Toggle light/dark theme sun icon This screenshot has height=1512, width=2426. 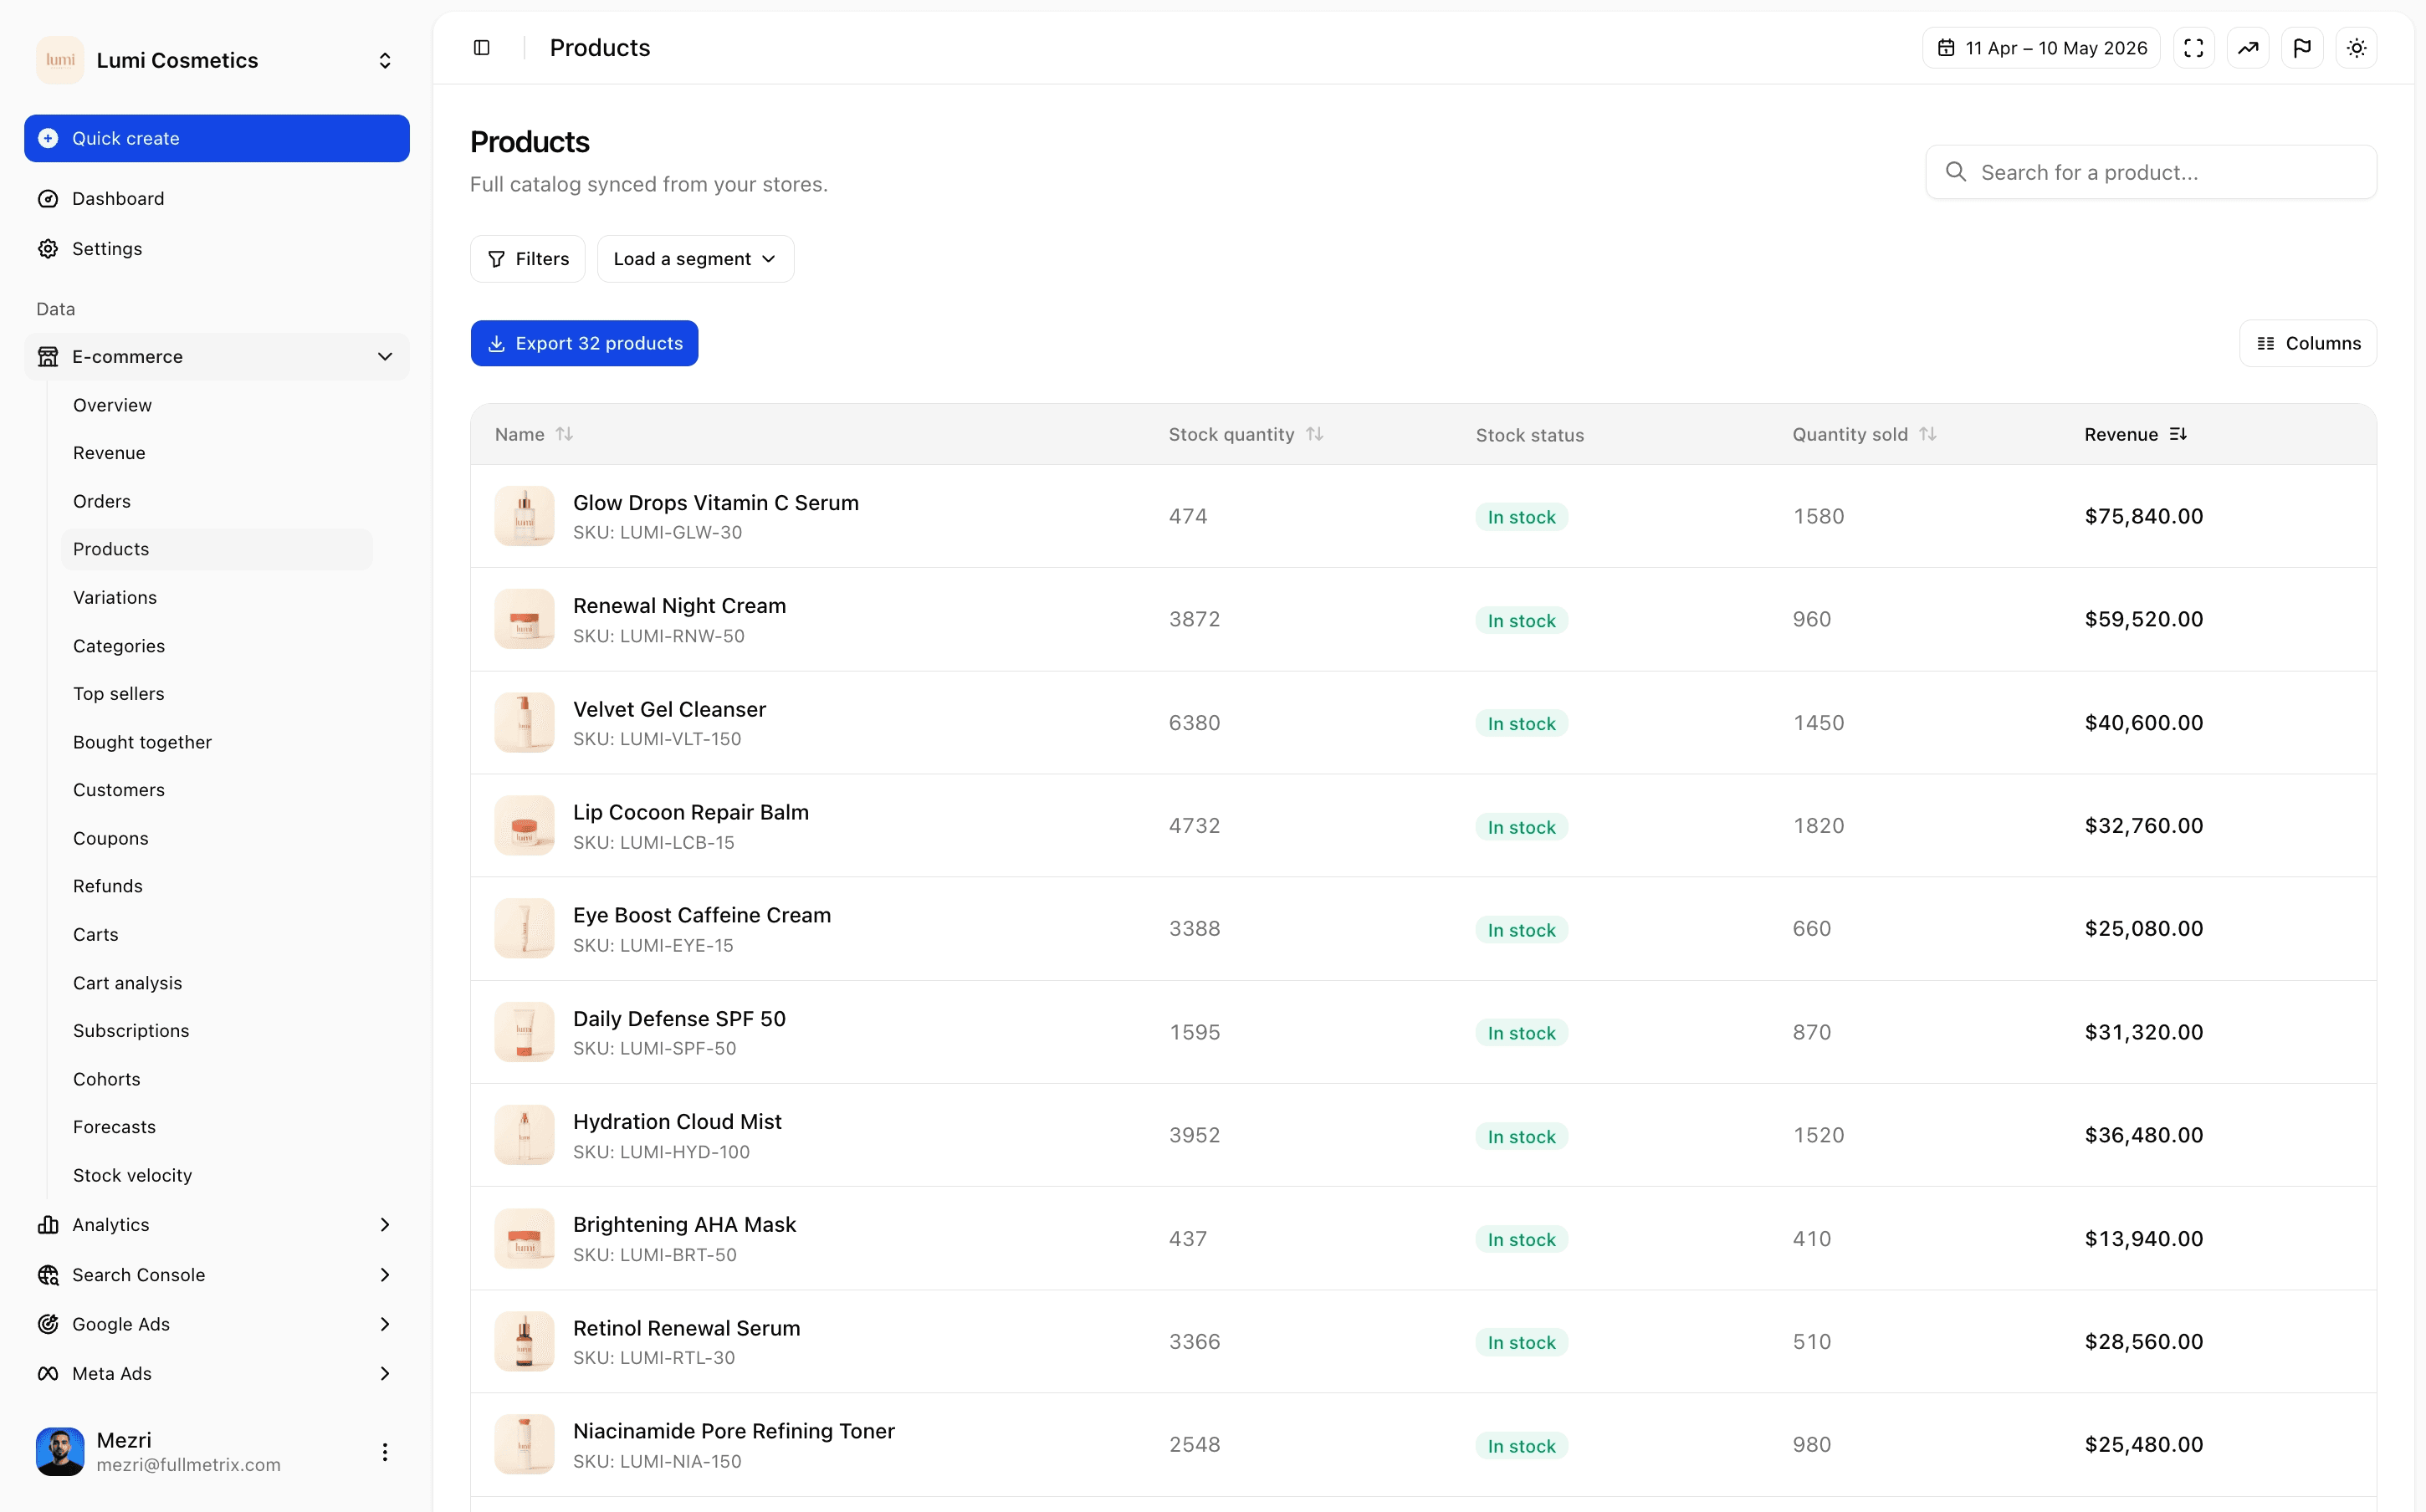[x=2356, y=48]
